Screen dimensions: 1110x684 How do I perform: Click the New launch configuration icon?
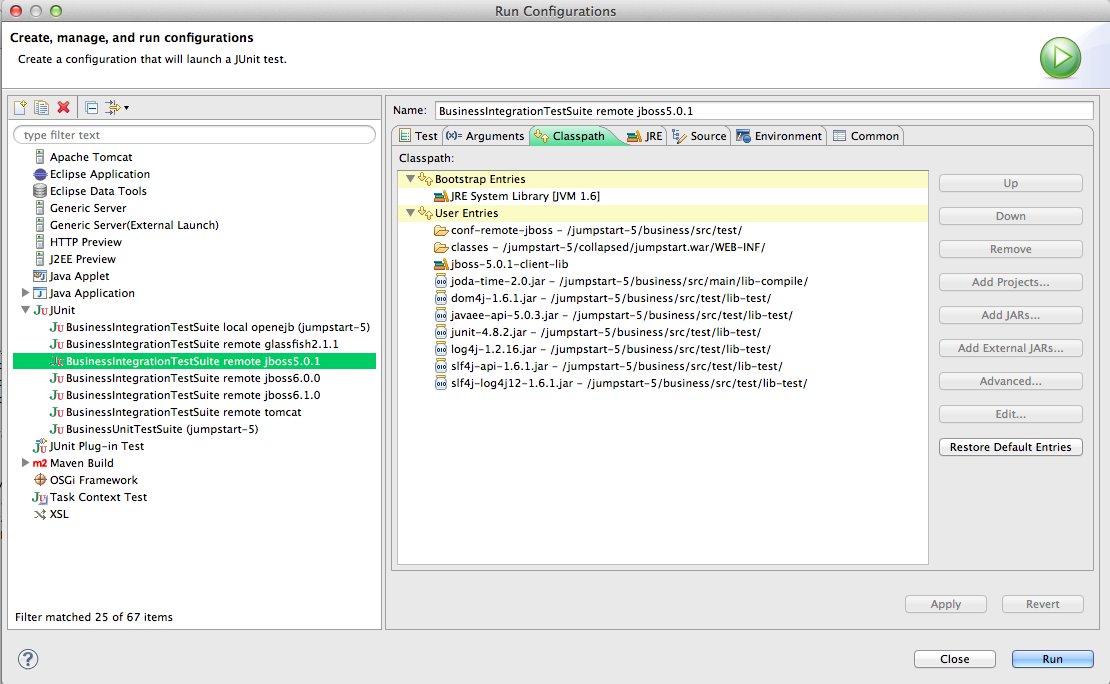click(x=21, y=108)
